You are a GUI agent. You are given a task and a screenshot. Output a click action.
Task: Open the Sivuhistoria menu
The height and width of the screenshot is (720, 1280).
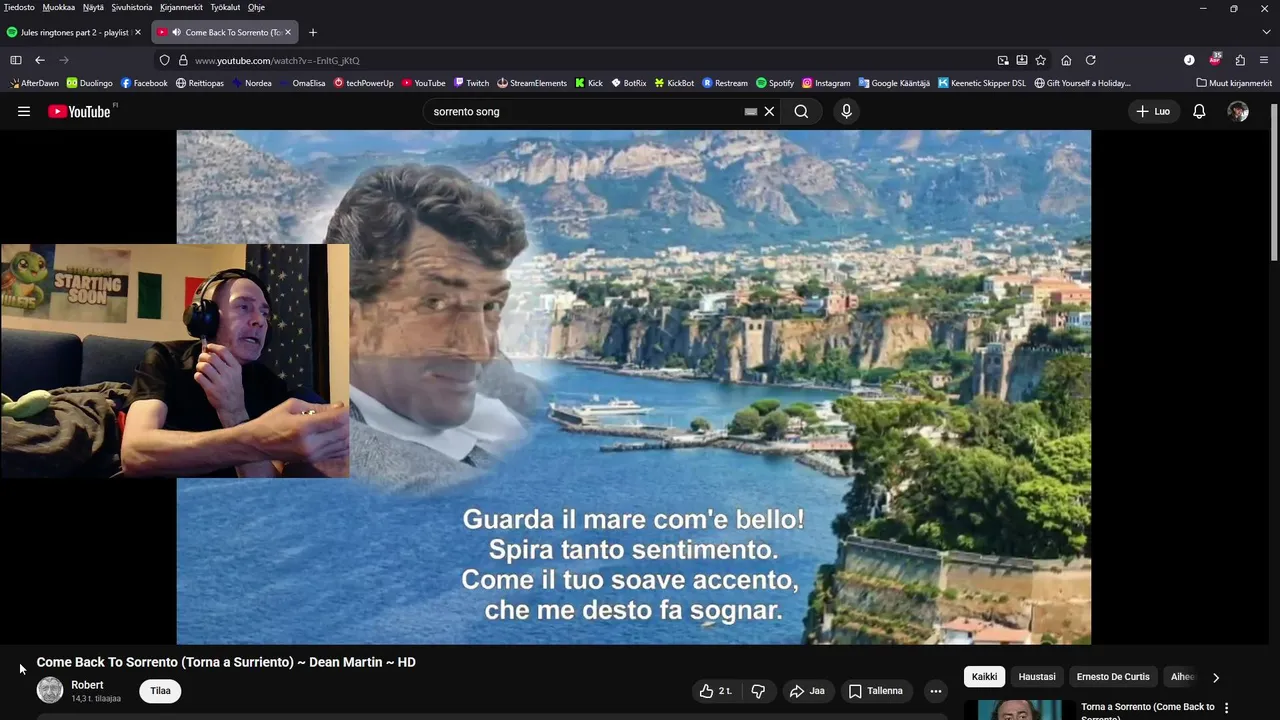(x=132, y=7)
